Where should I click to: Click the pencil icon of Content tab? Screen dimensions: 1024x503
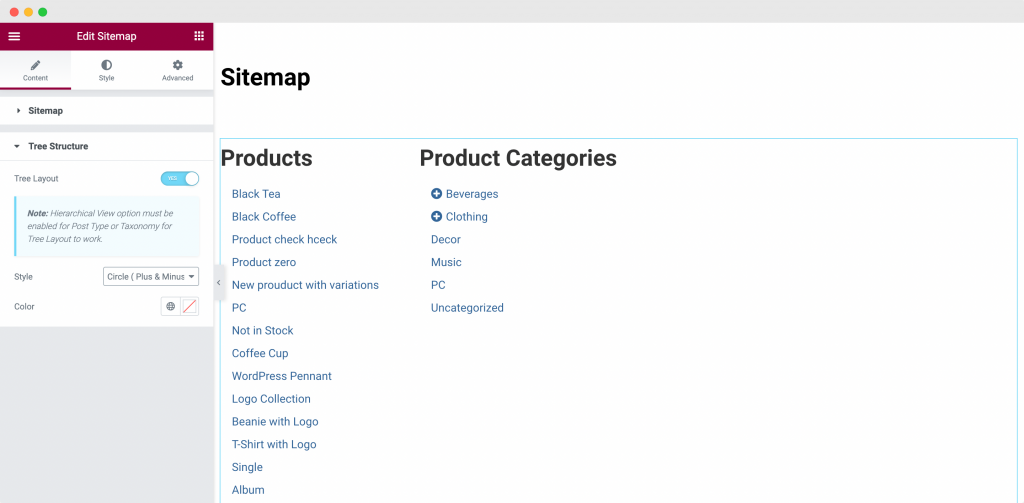tap(35, 65)
